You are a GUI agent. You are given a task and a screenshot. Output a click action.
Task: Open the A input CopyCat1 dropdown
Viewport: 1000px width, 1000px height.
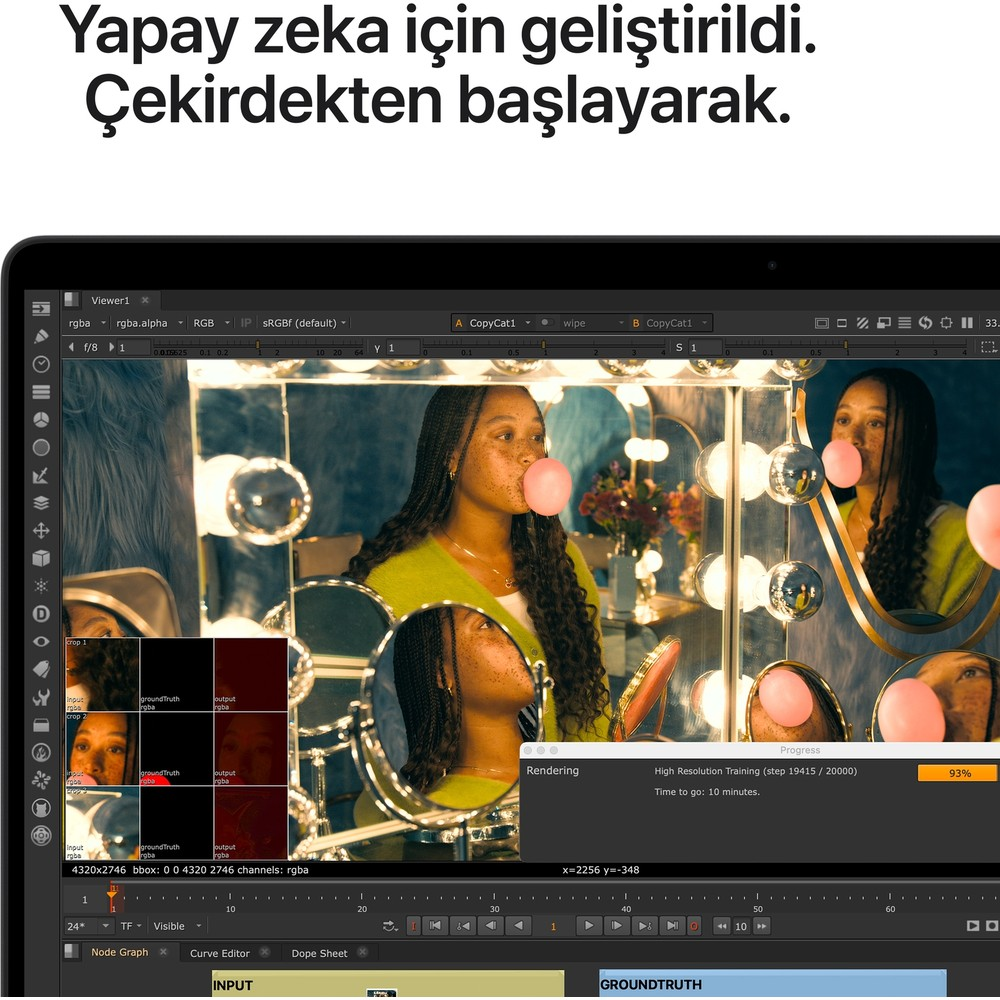click(x=492, y=323)
